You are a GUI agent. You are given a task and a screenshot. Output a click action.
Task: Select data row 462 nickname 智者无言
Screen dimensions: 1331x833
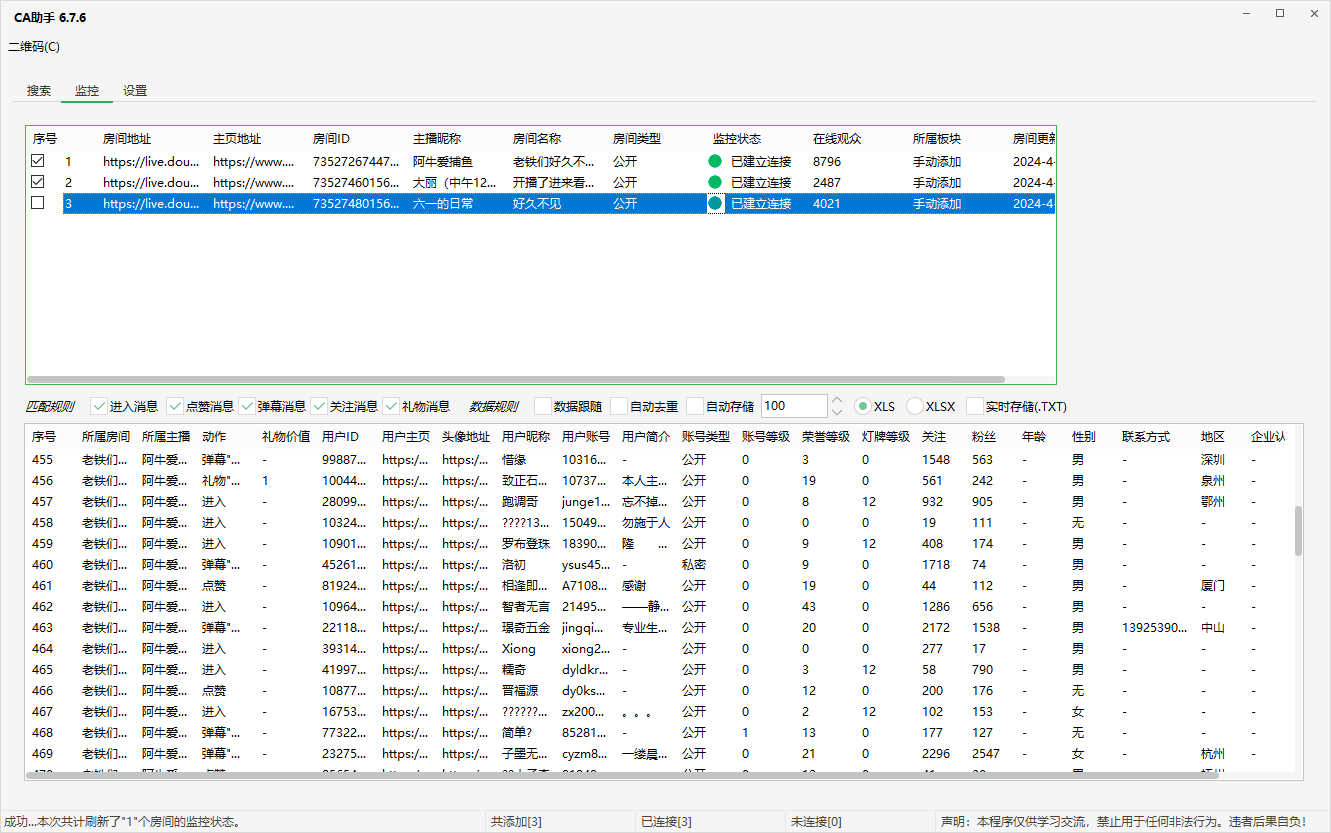pyautogui.click(x=659, y=607)
